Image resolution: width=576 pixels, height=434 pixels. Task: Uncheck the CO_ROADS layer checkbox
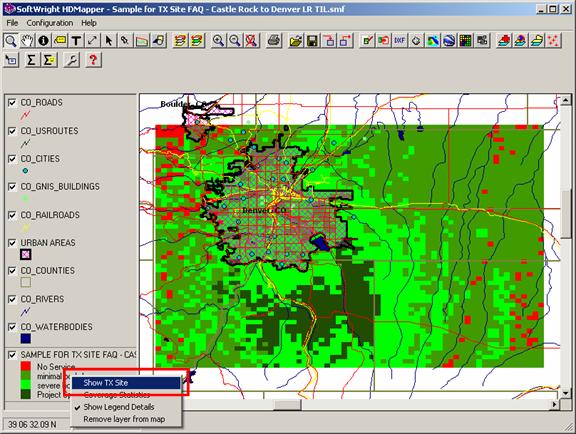coord(12,103)
